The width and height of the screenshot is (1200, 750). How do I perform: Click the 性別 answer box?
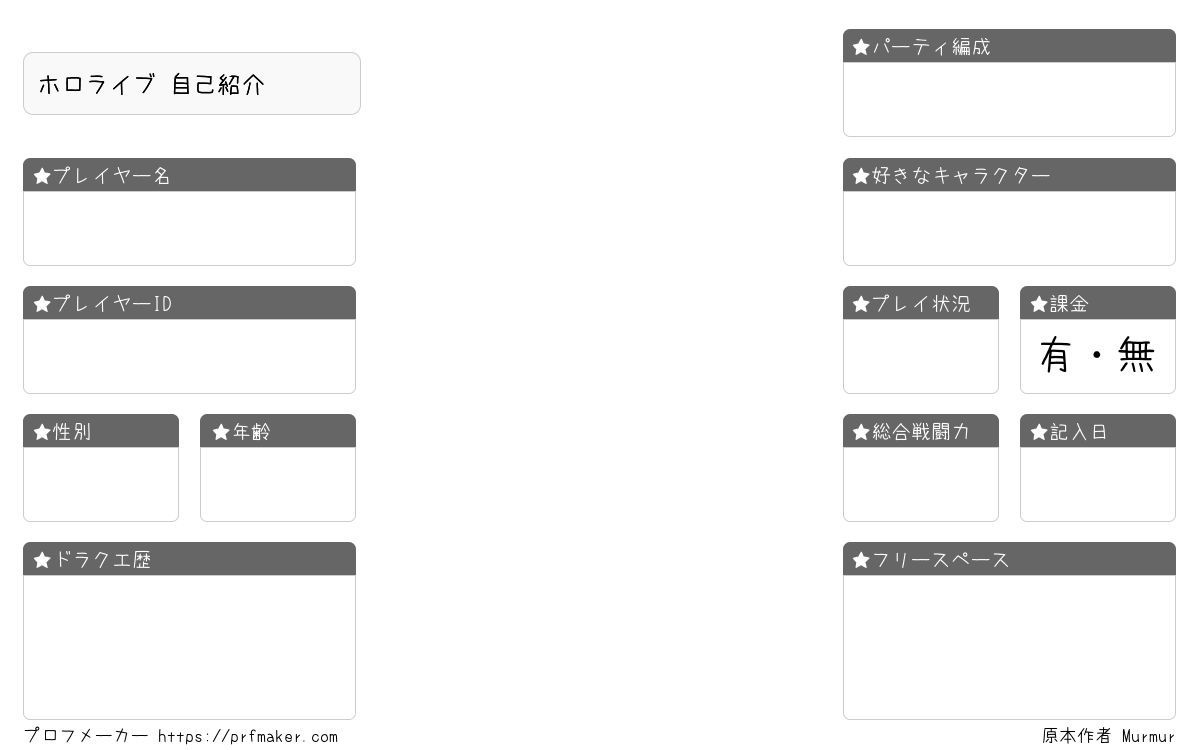point(101,484)
